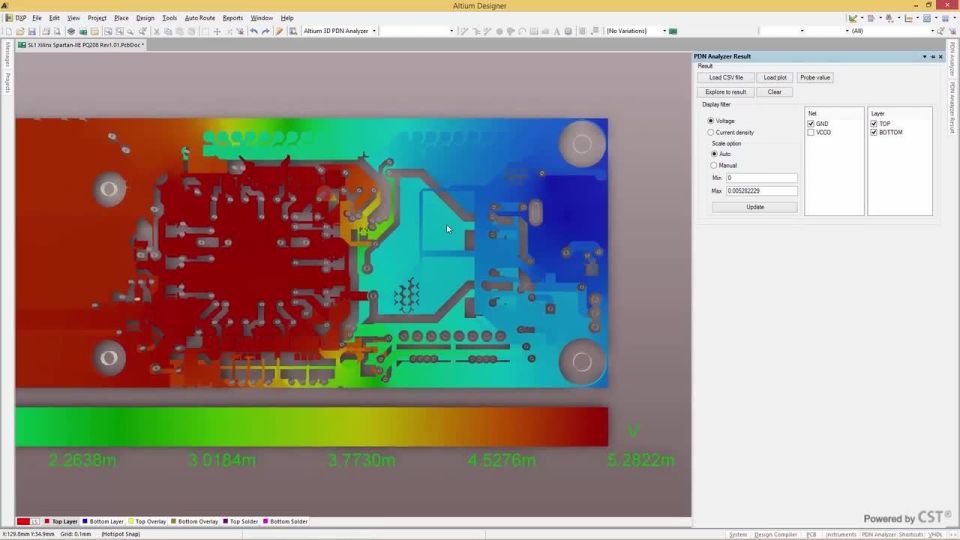Click the Print toolbar icon
This screenshot has height=540, width=960.
(x=46, y=31)
